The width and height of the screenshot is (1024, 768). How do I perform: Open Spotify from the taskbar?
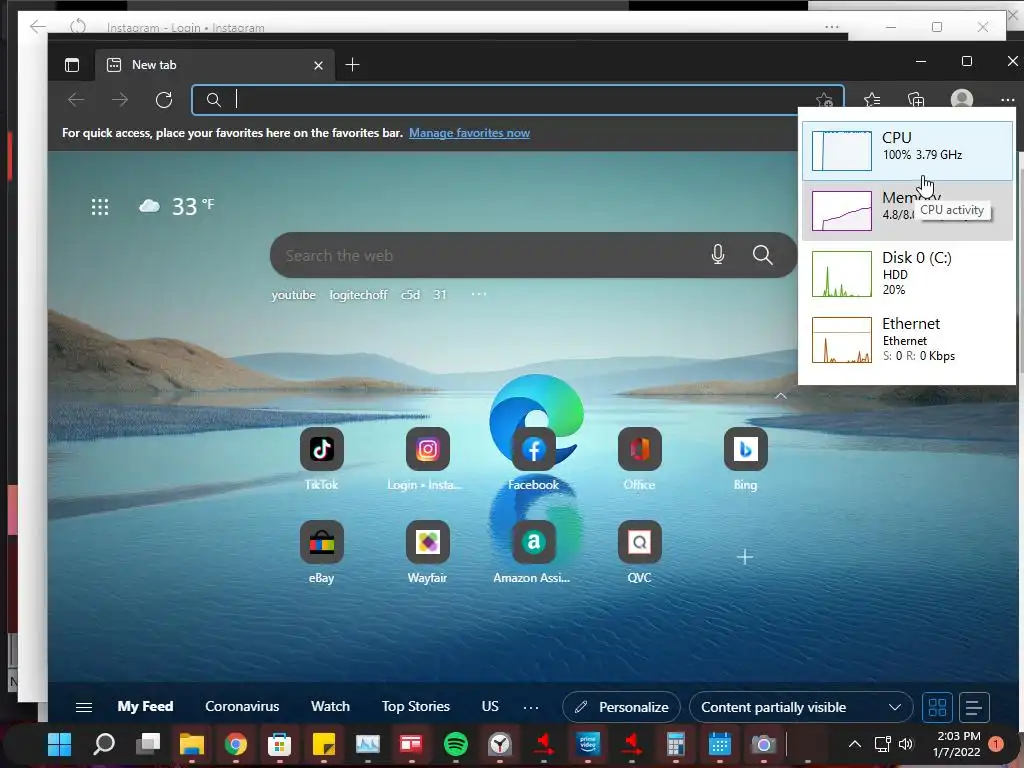coord(455,744)
